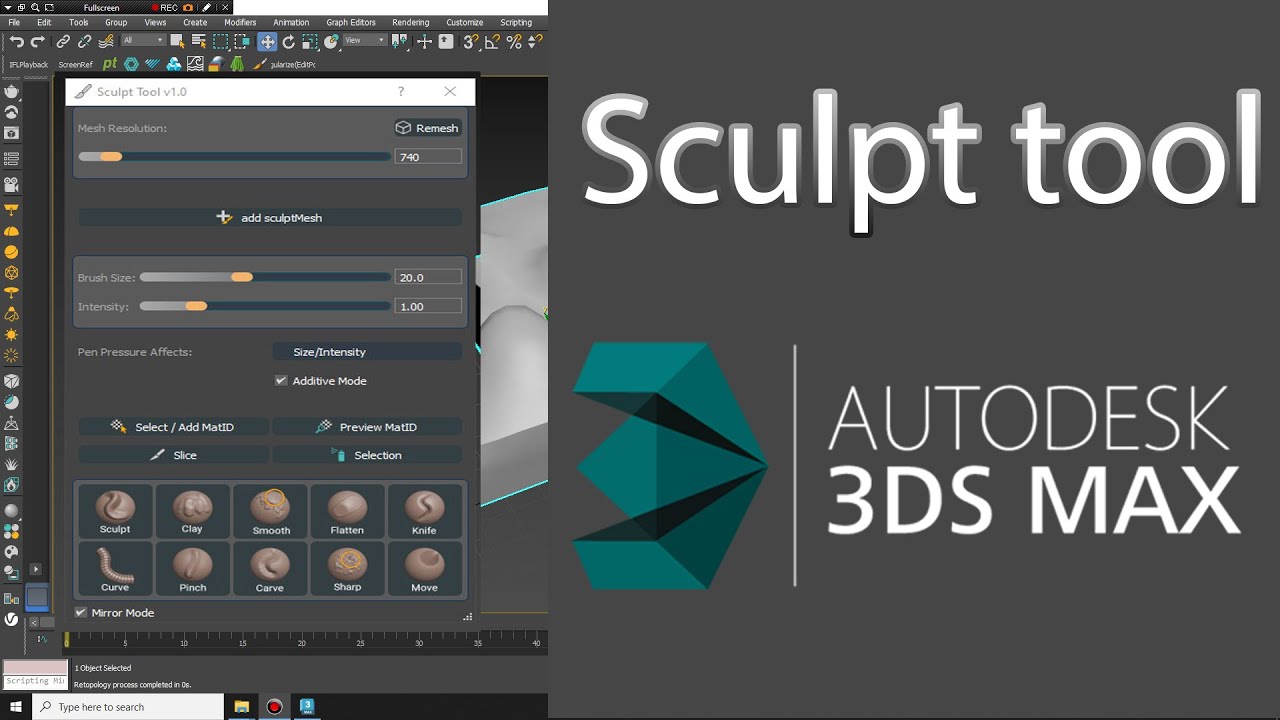Open the selection filter All dropdown
The height and width of the screenshot is (720, 1280).
point(143,40)
